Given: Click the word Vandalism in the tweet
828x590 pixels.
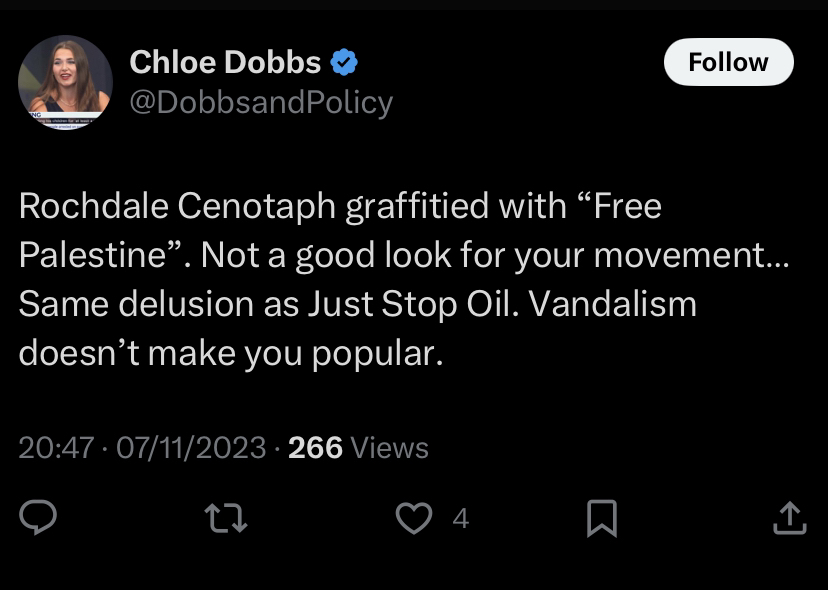Looking at the screenshot, I should click(613, 304).
